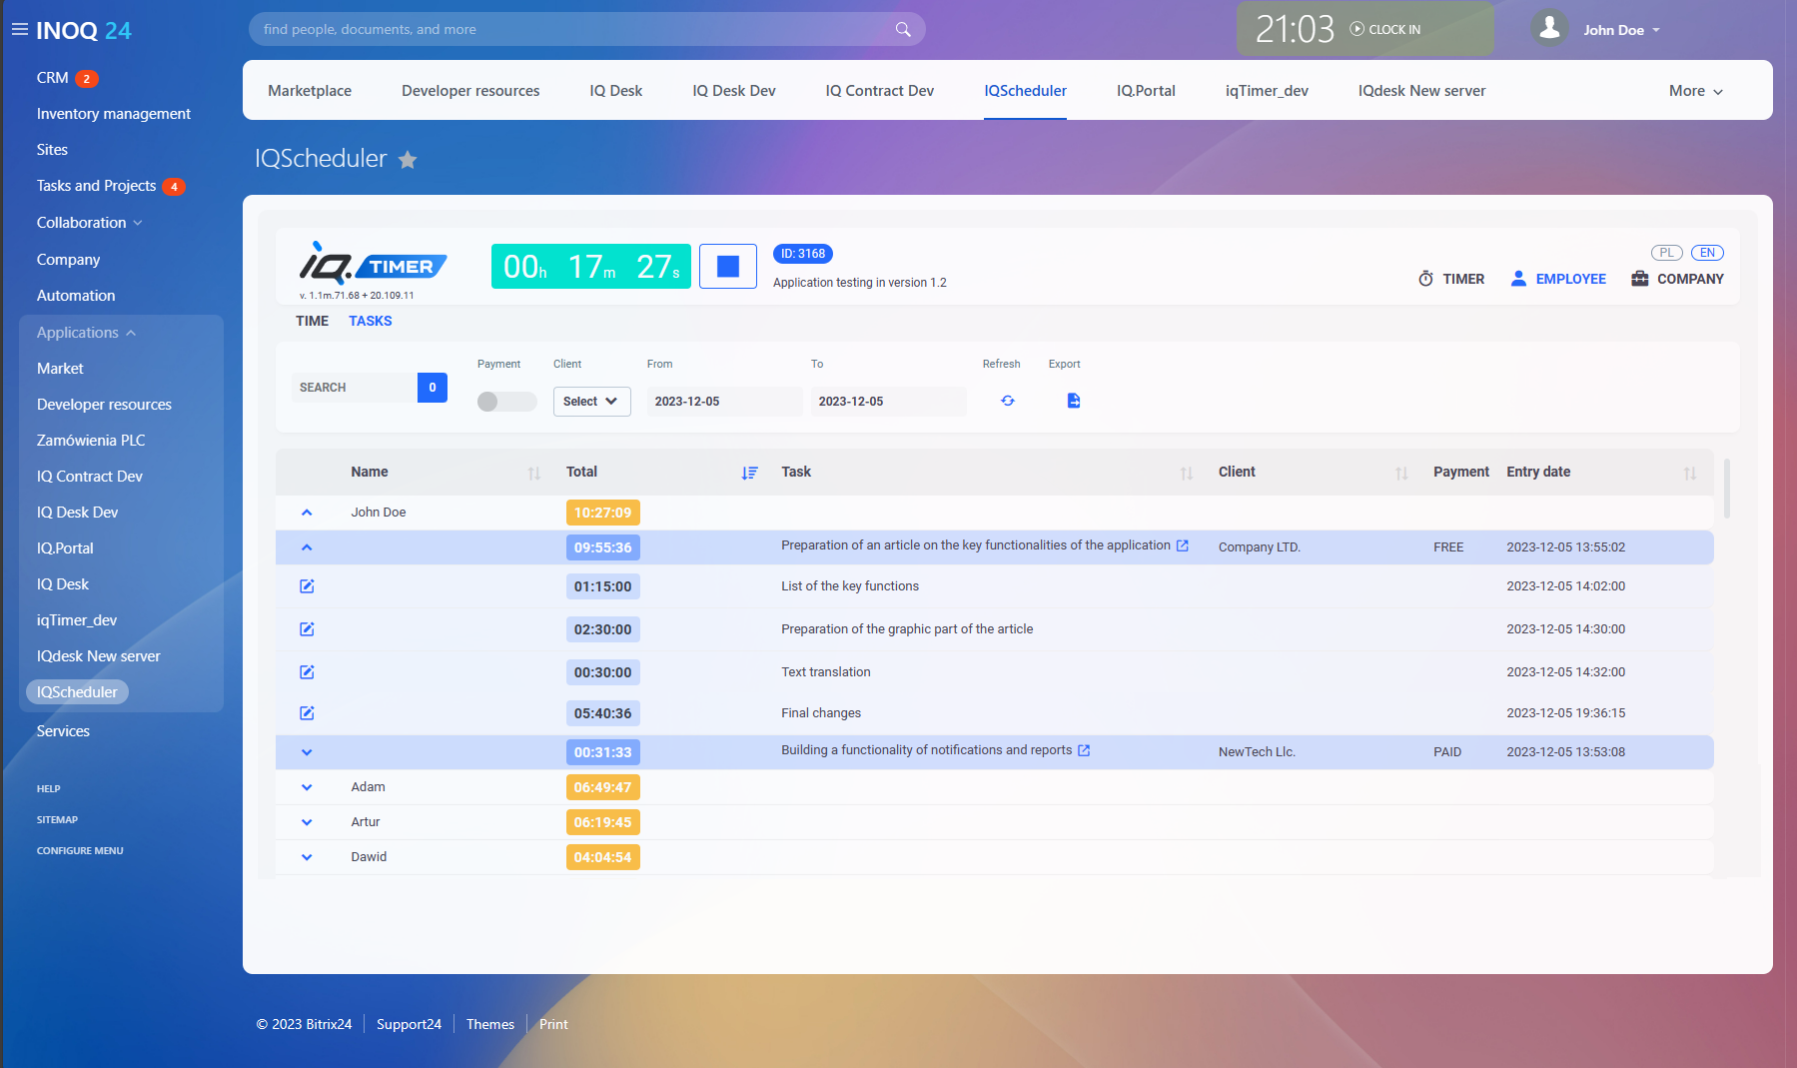Viewport: 1797px width, 1068px height.
Task: Open the Themes footer link
Action: (490, 1024)
